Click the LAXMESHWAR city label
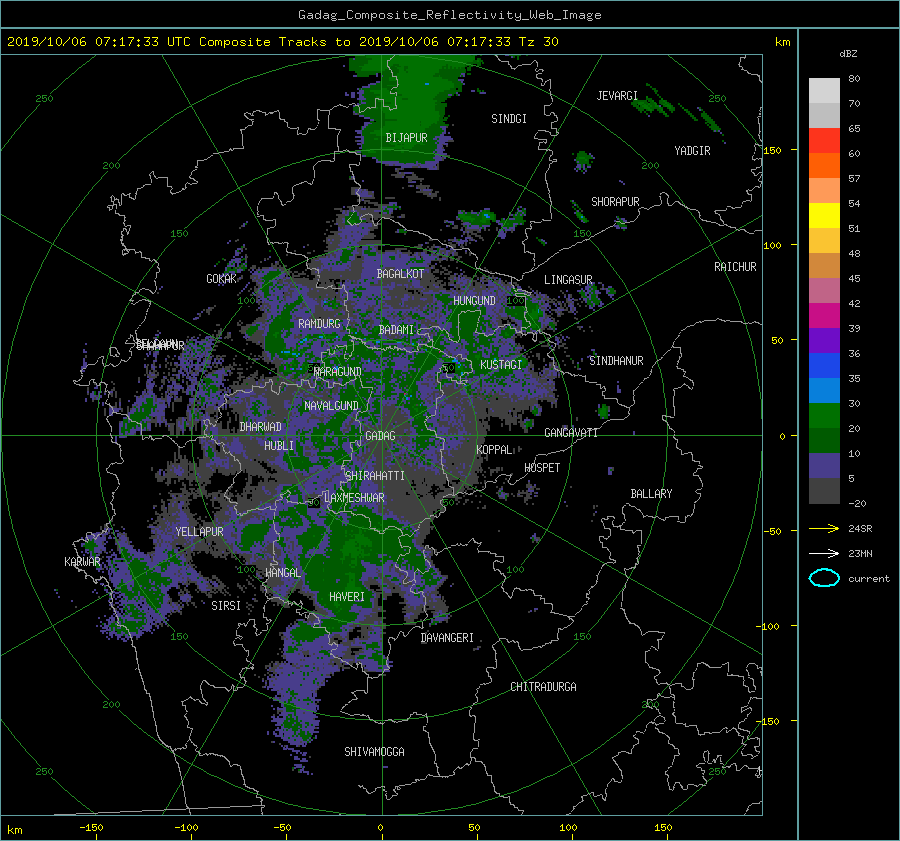The height and width of the screenshot is (841, 900). [354, 498]
